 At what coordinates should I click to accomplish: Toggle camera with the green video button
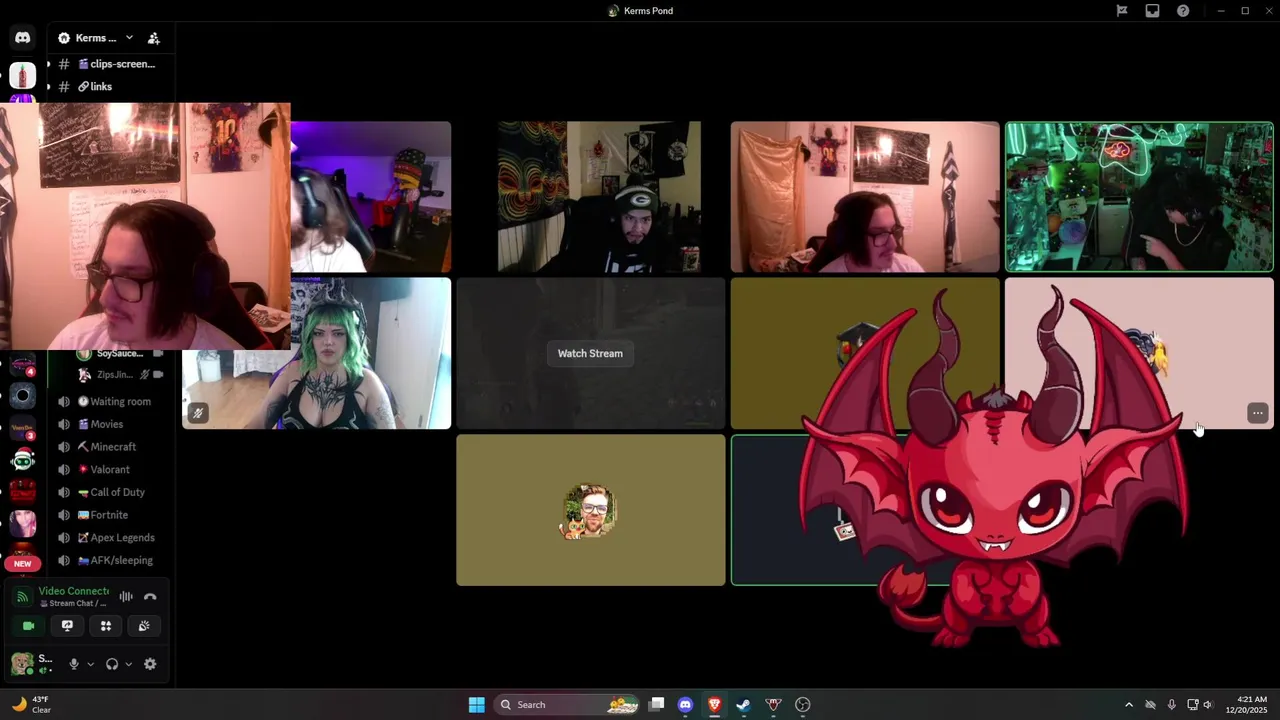click(x=29, y=626)
